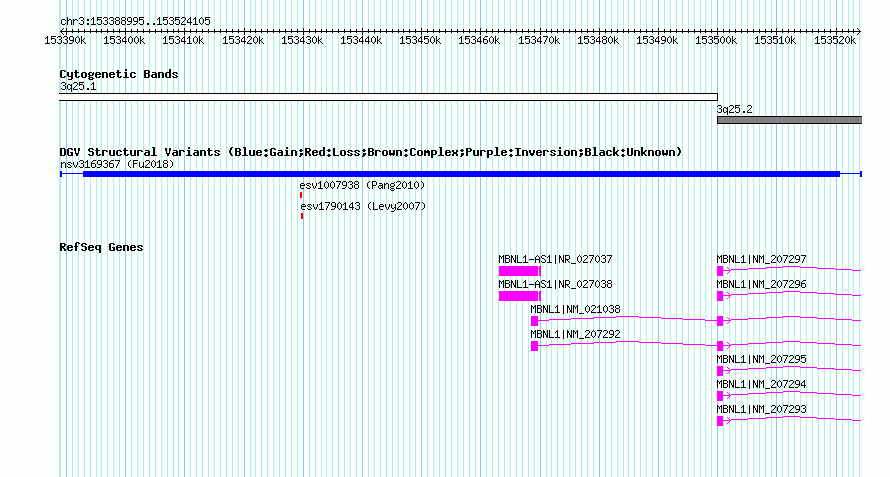
Task: Click the Cytogenetic Bands track title
Action: (119, 74)
